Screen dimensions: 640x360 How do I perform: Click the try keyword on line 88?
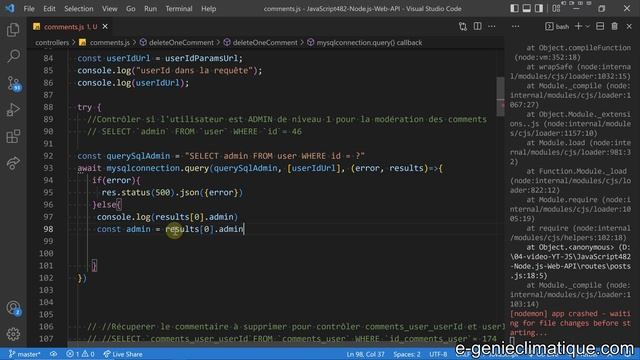(84, 107)
